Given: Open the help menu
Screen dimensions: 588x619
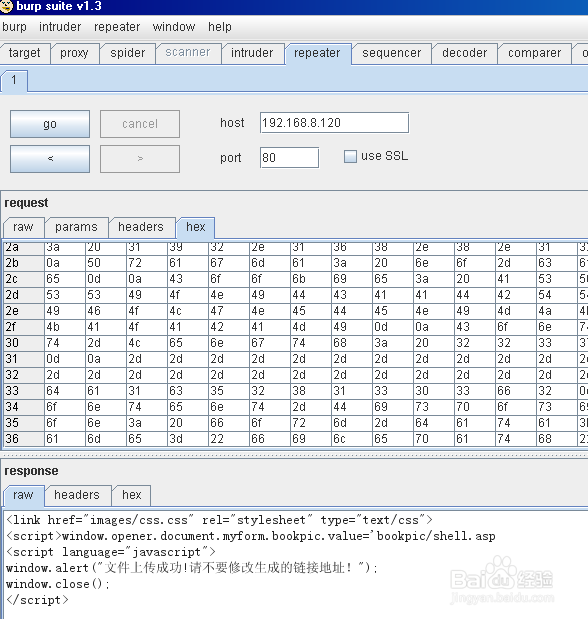Looking at the screenshot, I should (x=220, y=27).
